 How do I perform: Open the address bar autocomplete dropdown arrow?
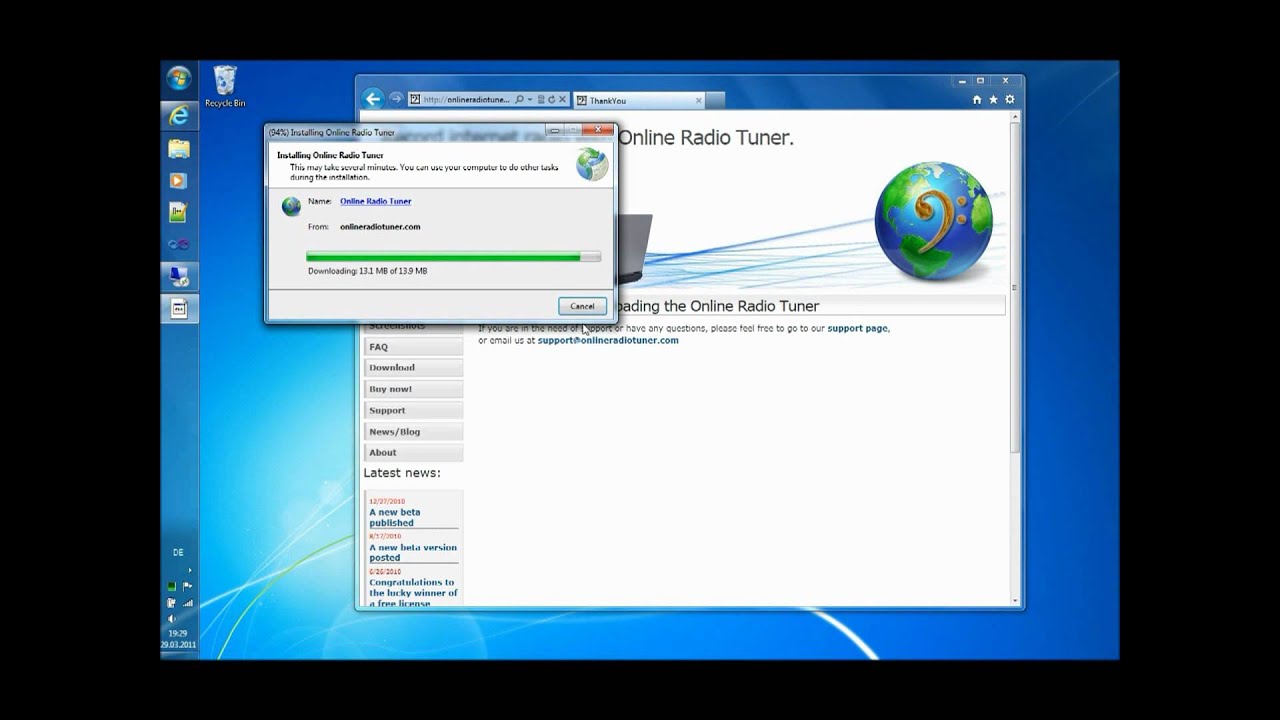pyautogui.click(x=530, y=100)
